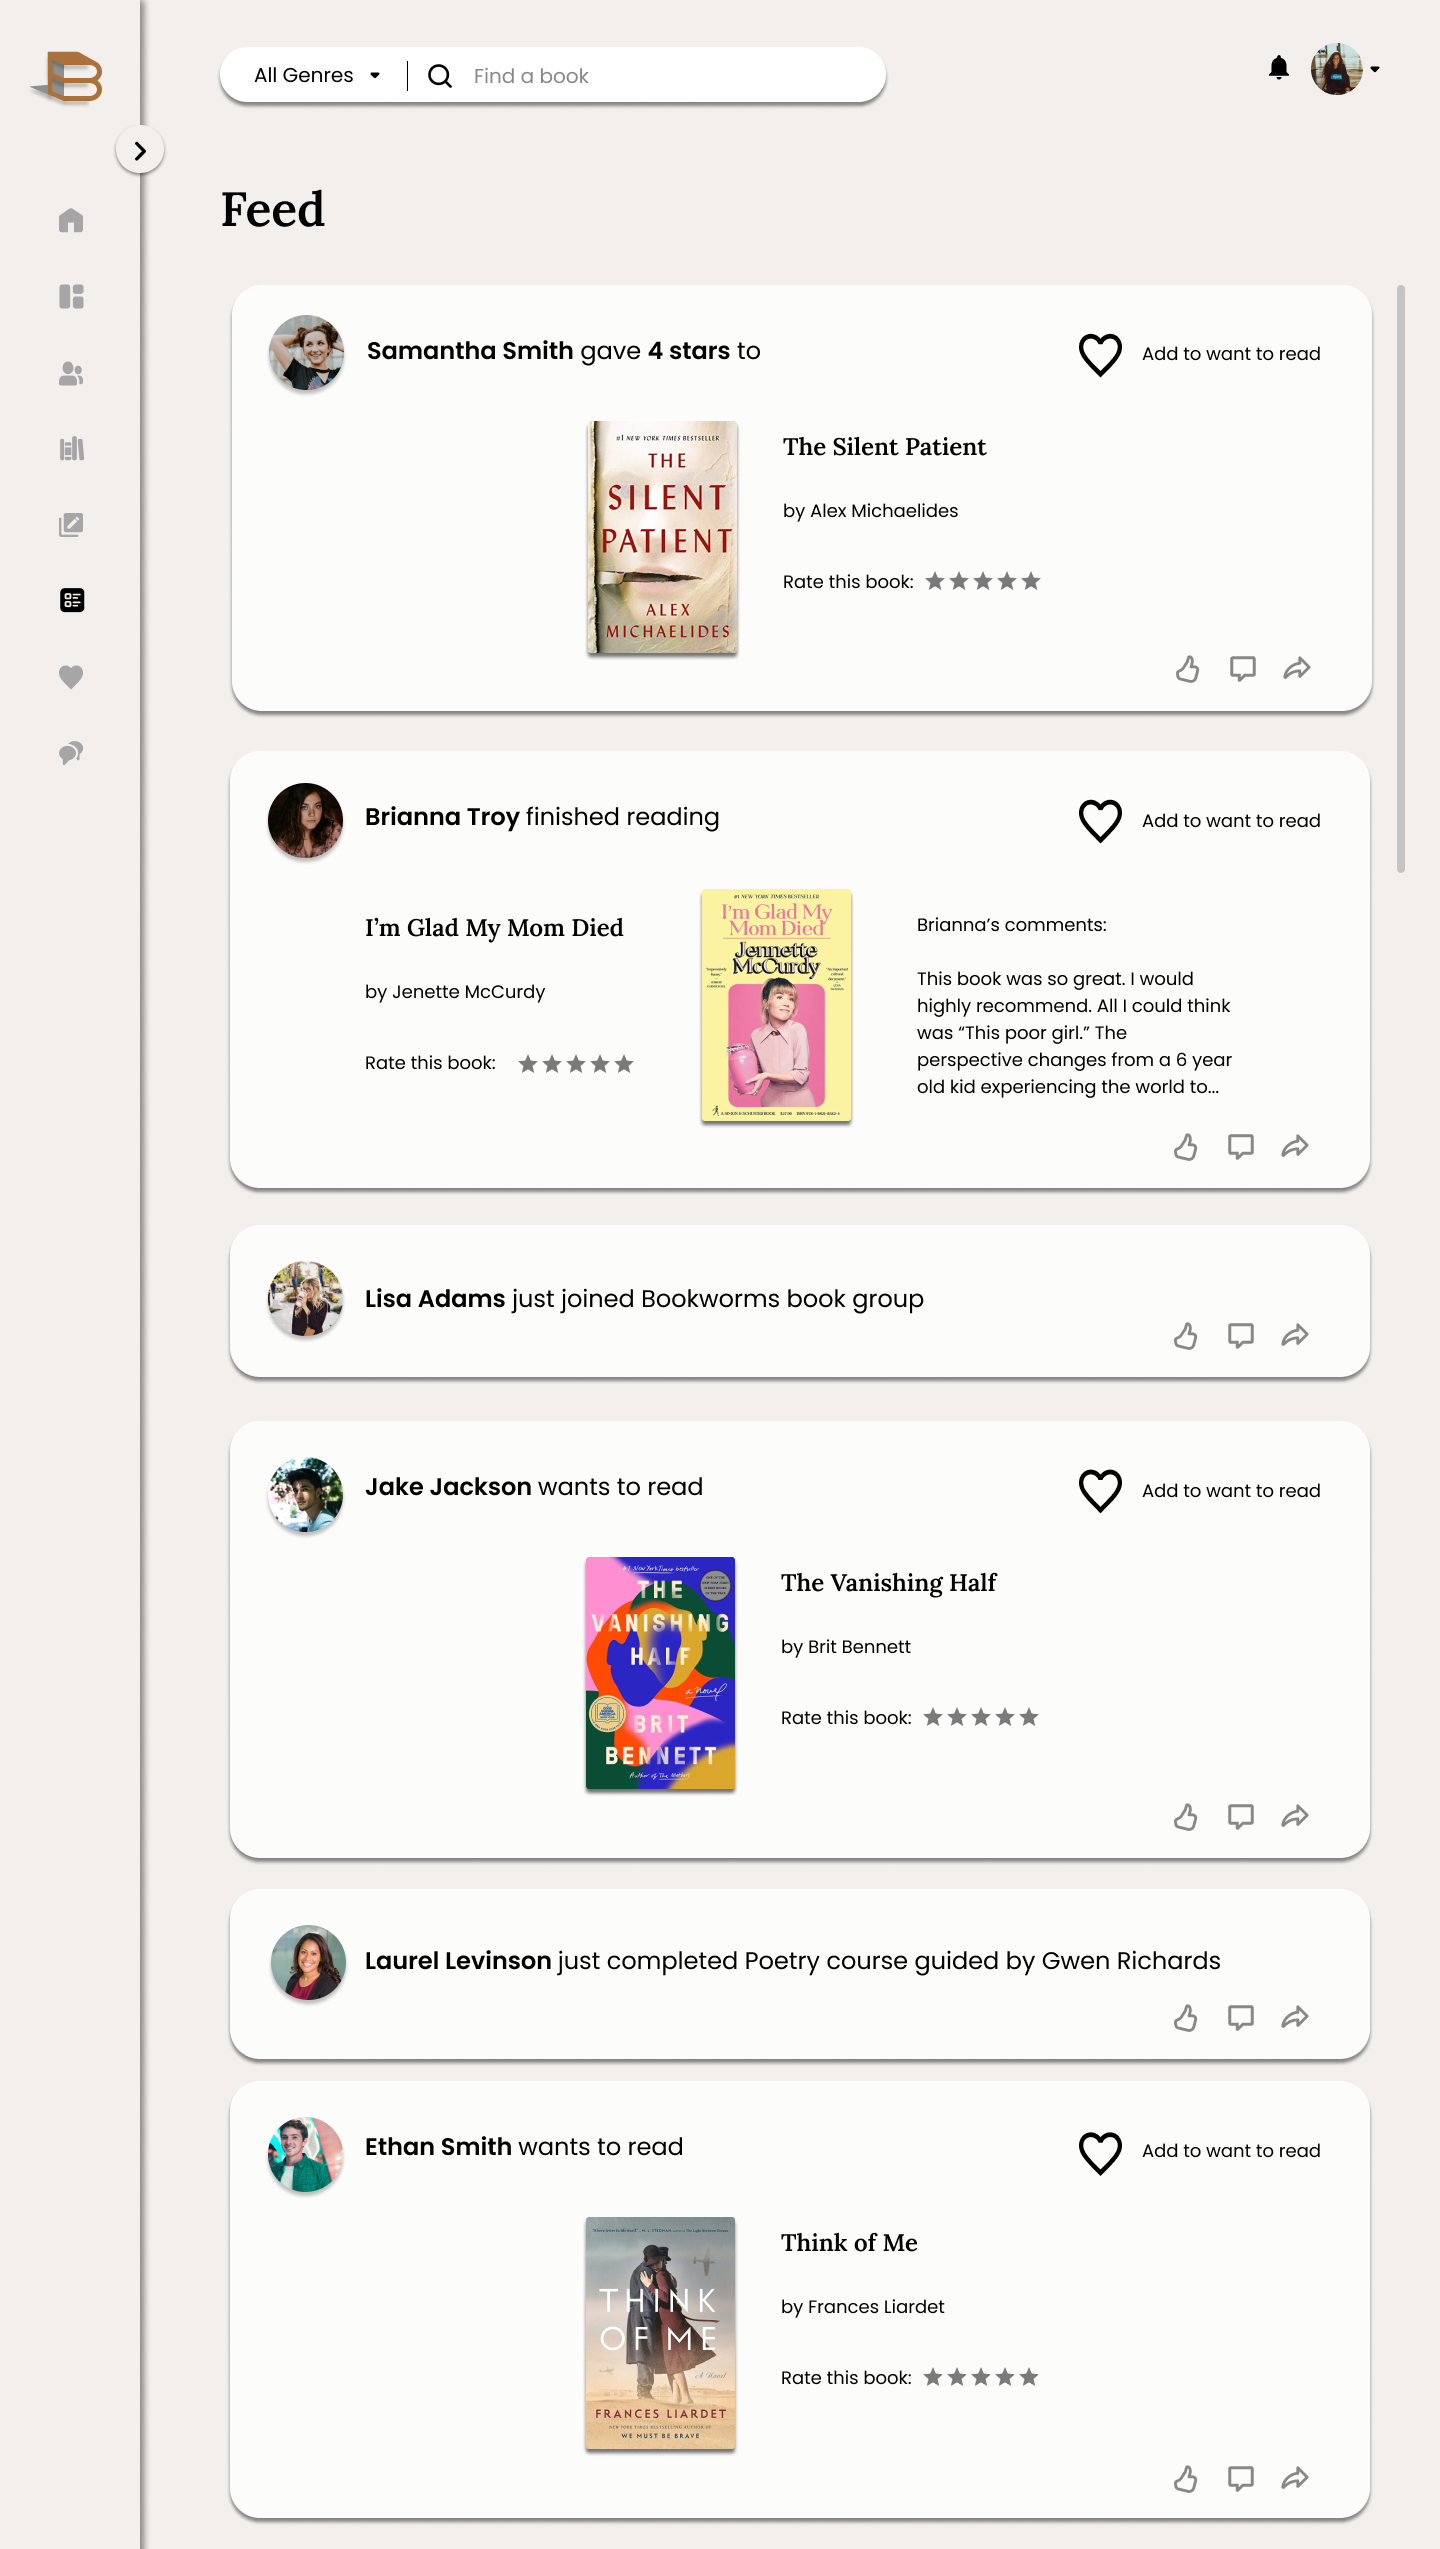
Task: Go to Home in sidebar
Action: [71, 220]
